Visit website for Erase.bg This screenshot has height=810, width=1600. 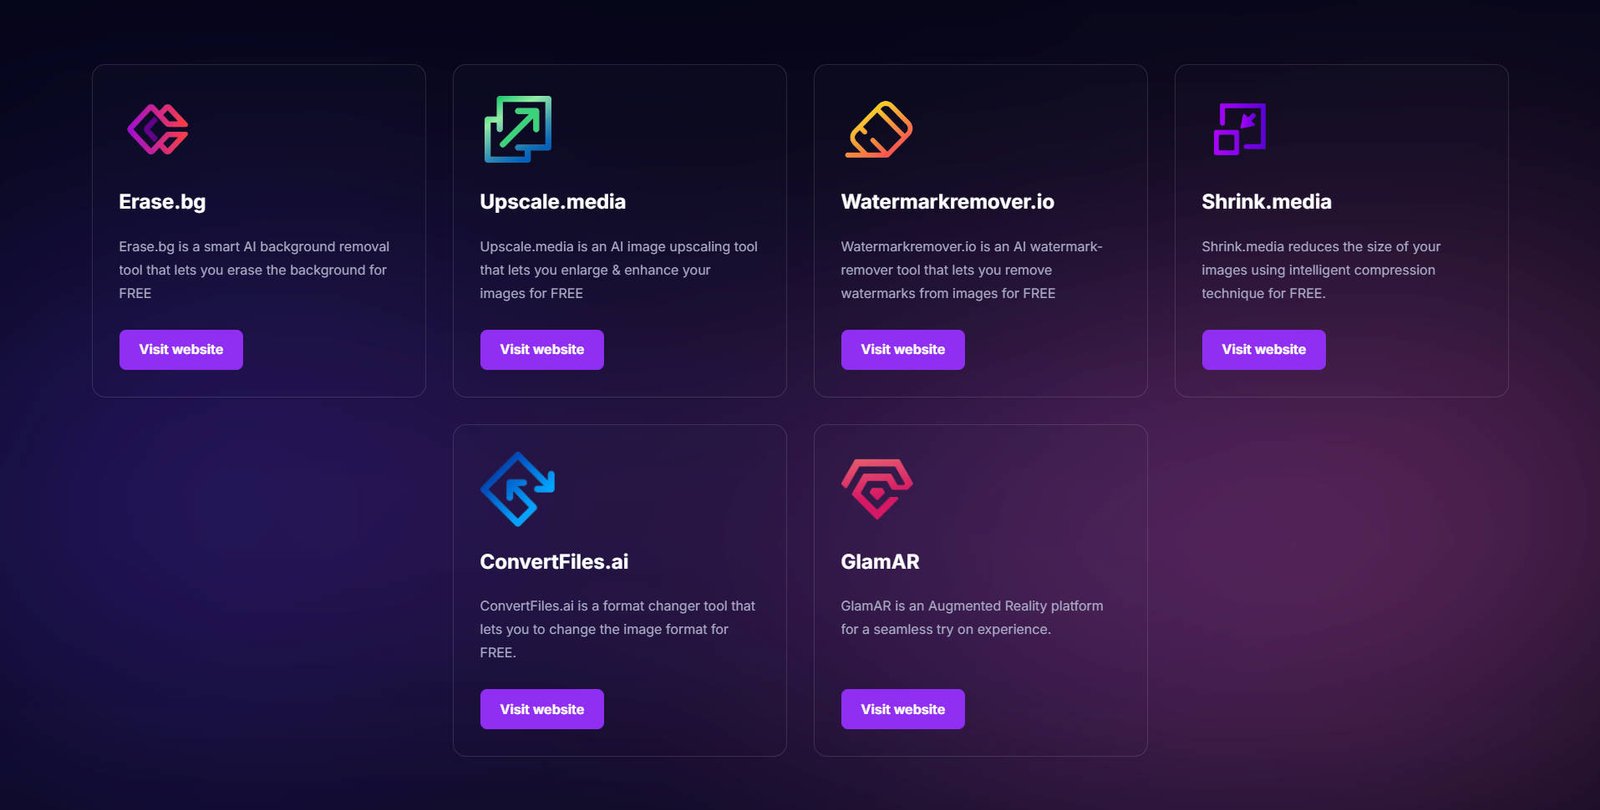[x=181, y=350]
